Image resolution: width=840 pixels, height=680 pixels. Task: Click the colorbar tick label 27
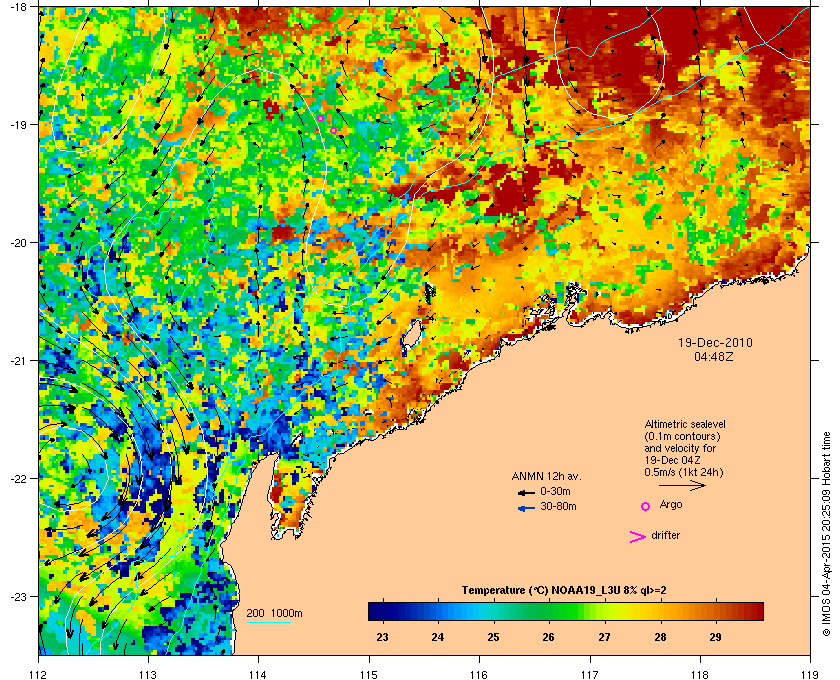pyautogui.click(x=604, y=637)
